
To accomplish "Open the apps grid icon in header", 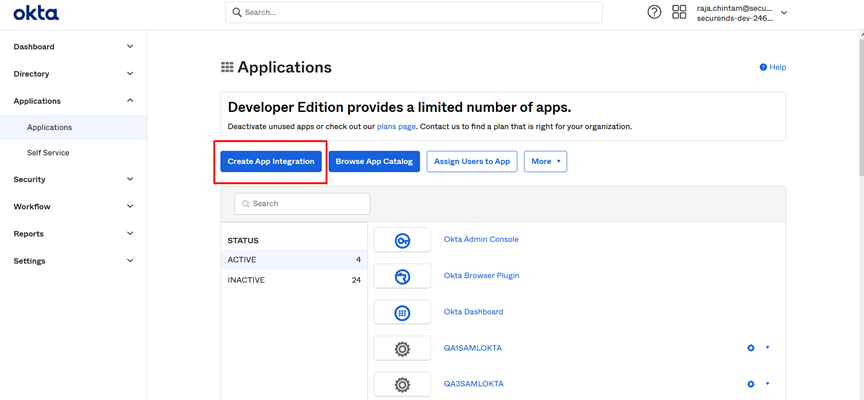I will click(x=679, y=12).
